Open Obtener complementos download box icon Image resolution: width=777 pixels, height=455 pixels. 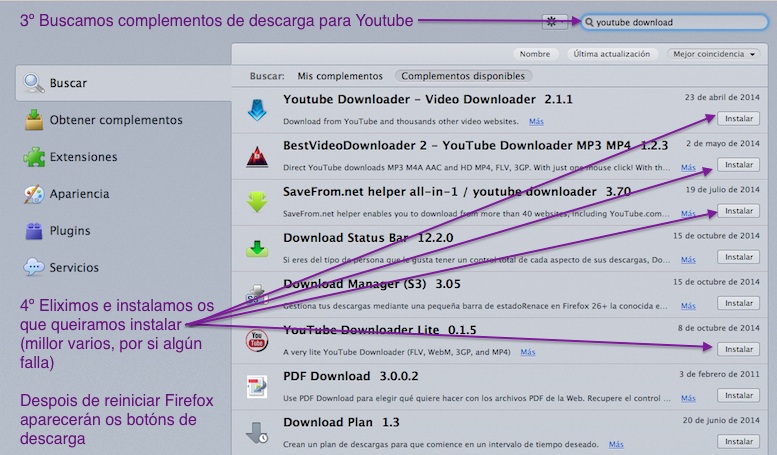point(34,119)
